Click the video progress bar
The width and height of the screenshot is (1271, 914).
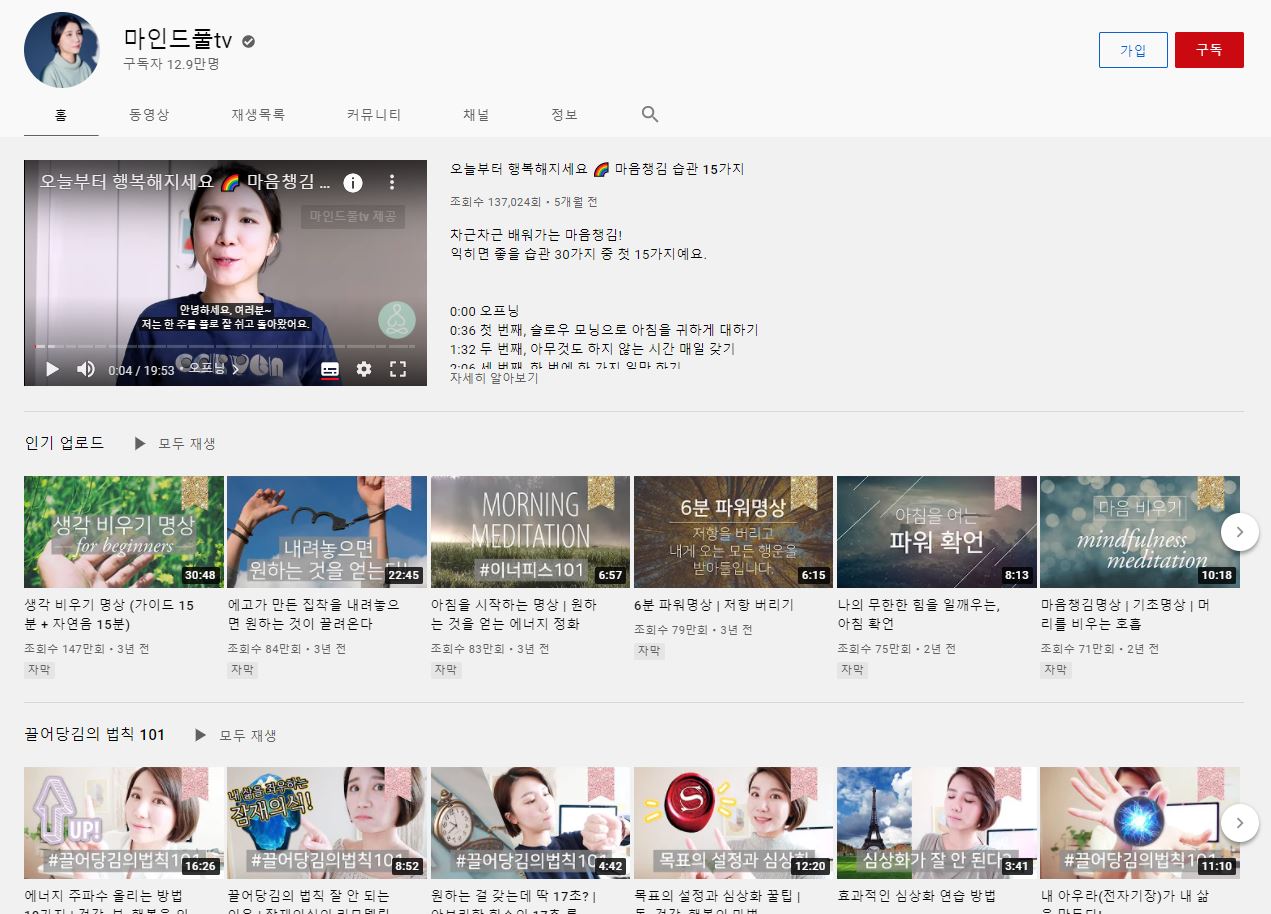click(225, 346)
